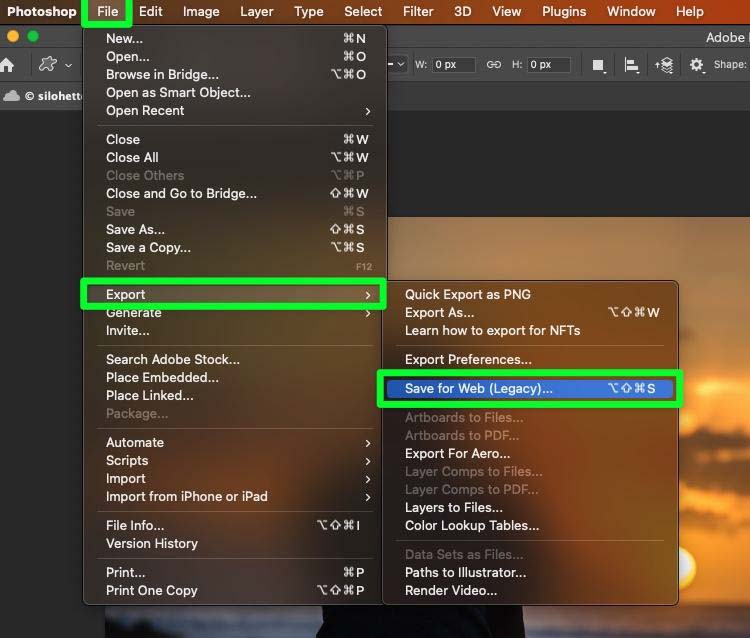Open Version History
The width and height of the screenshot is (750, 638).
234,544
